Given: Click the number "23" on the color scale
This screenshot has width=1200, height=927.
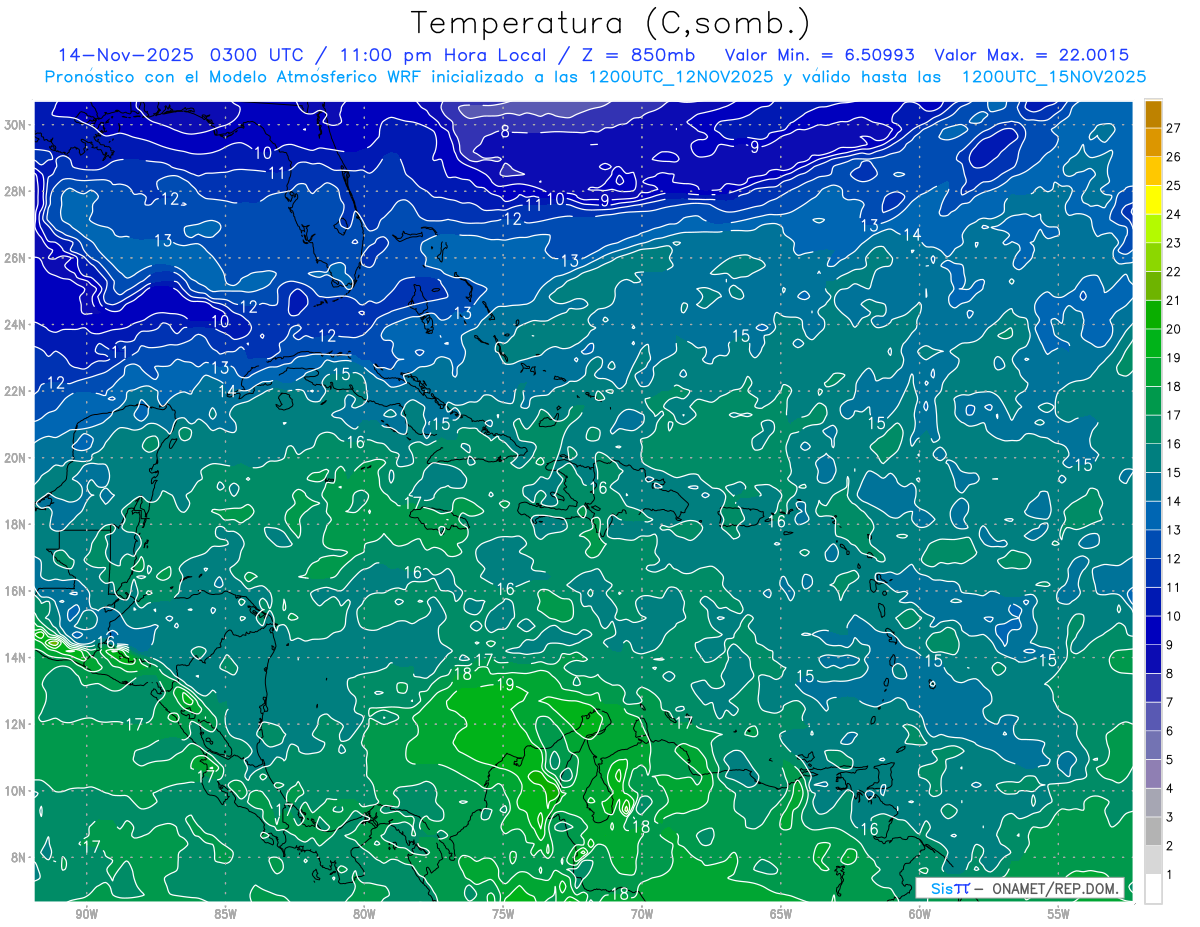Looking at the screenshot, I should coord(1173,243).
